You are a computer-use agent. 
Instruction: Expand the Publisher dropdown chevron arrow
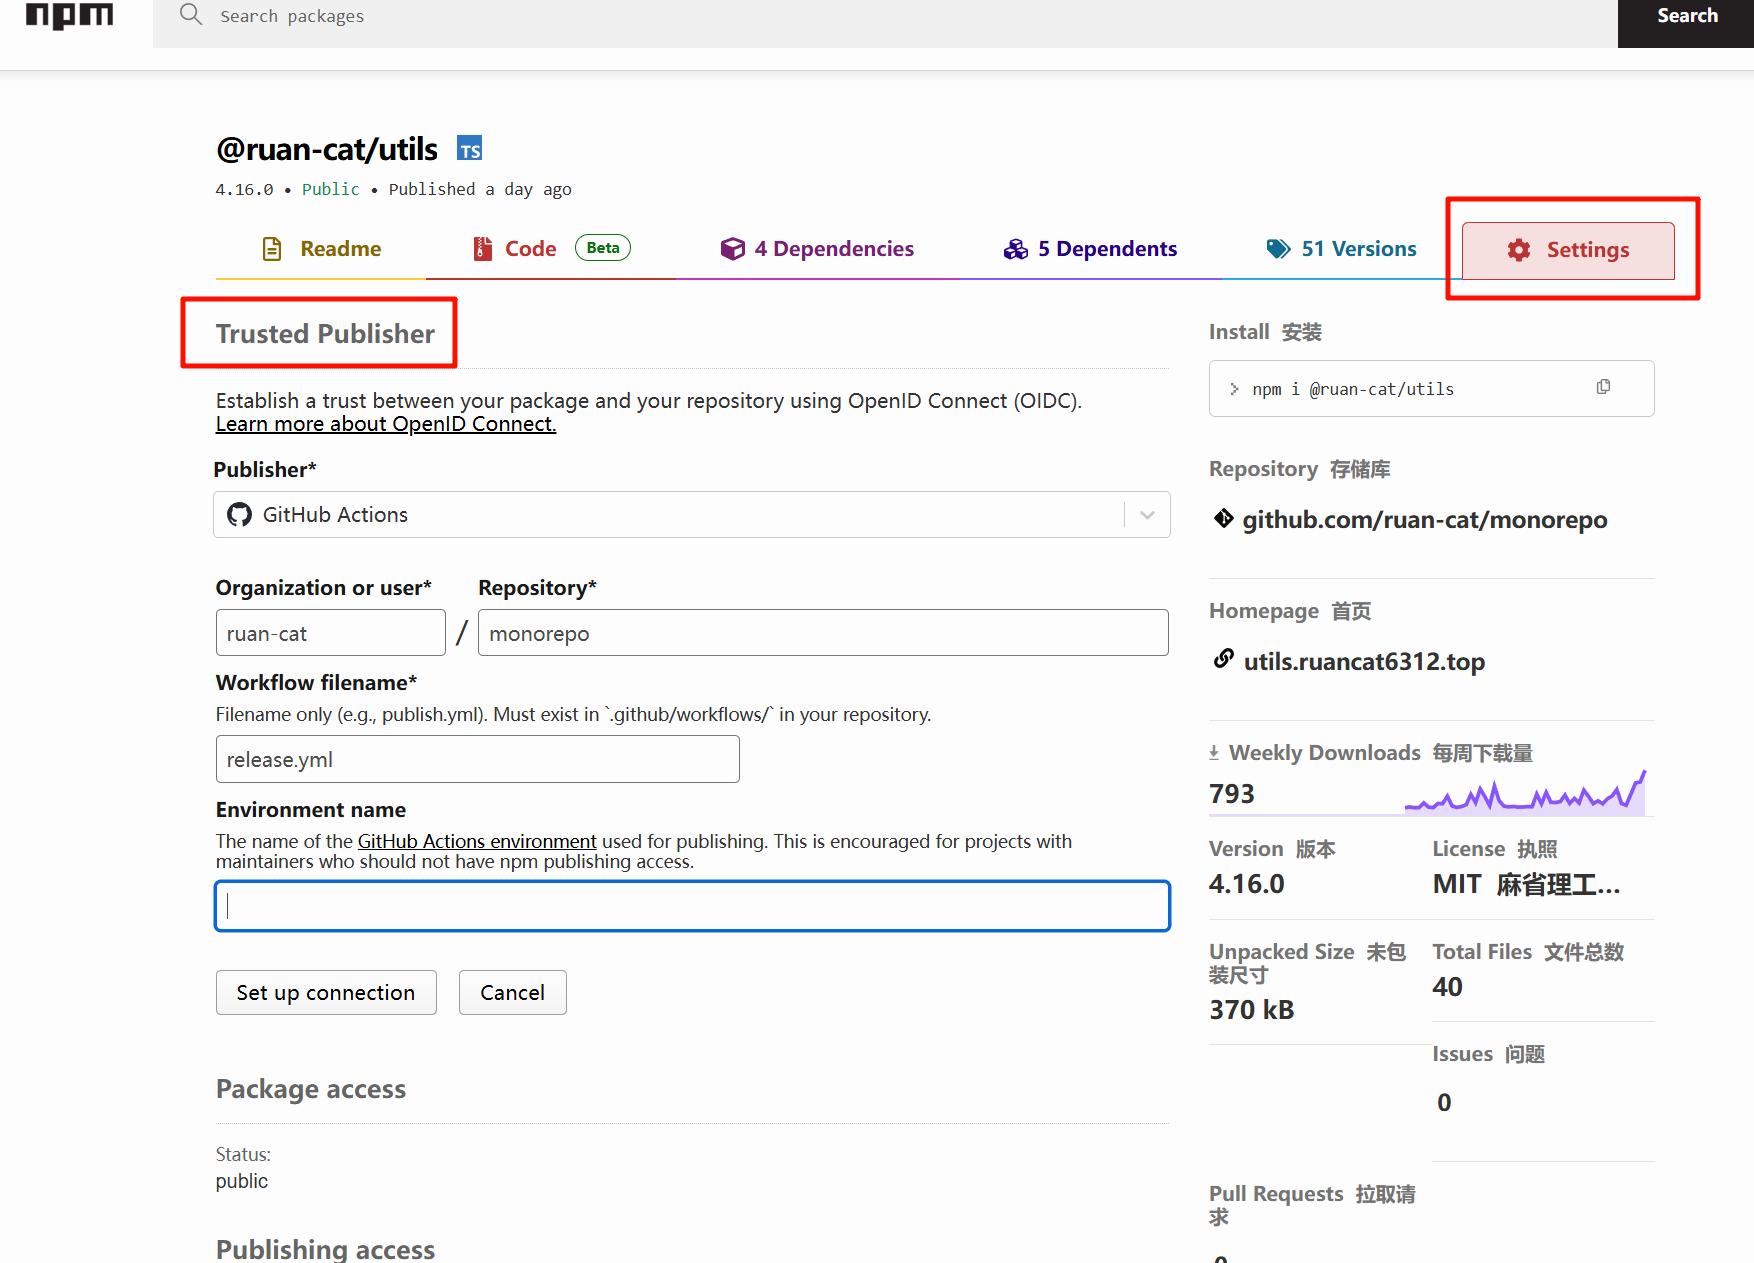tap(1147, 515)
